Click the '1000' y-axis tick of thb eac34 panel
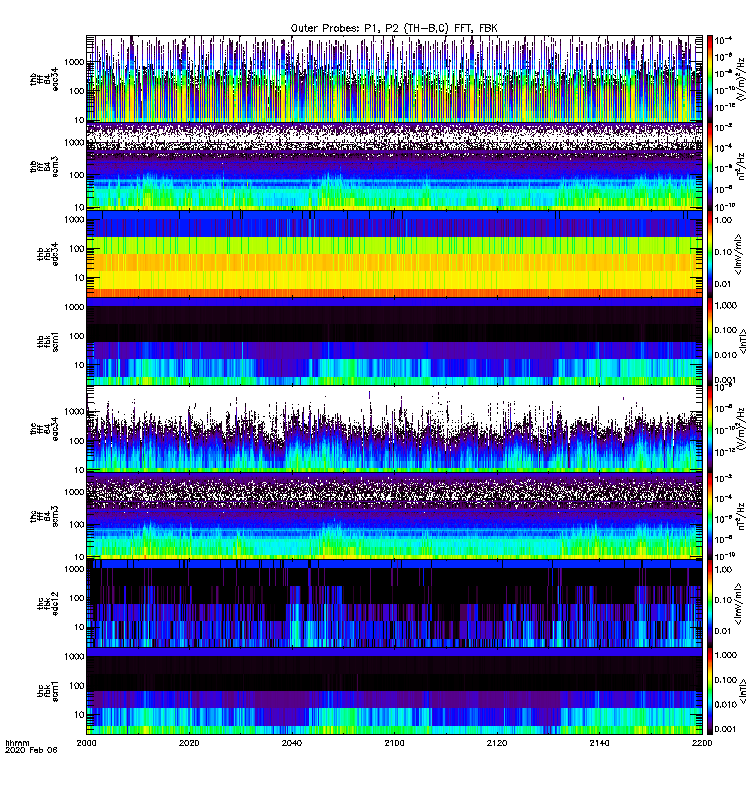Image resolution: width=750 pixels, height=800 pixels. (x=74, y=62)
